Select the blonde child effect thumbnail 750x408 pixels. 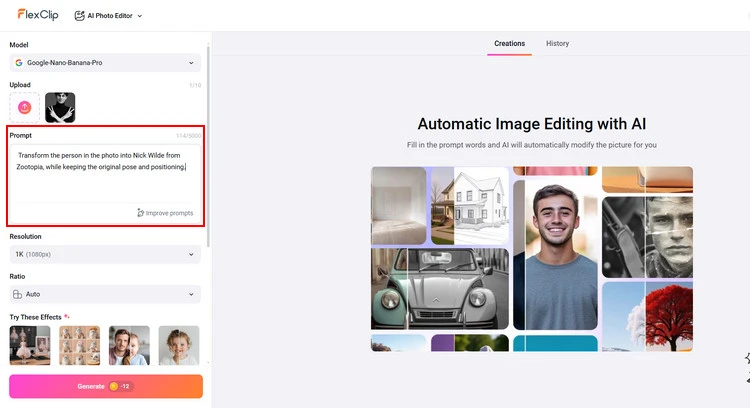point(178,345)
